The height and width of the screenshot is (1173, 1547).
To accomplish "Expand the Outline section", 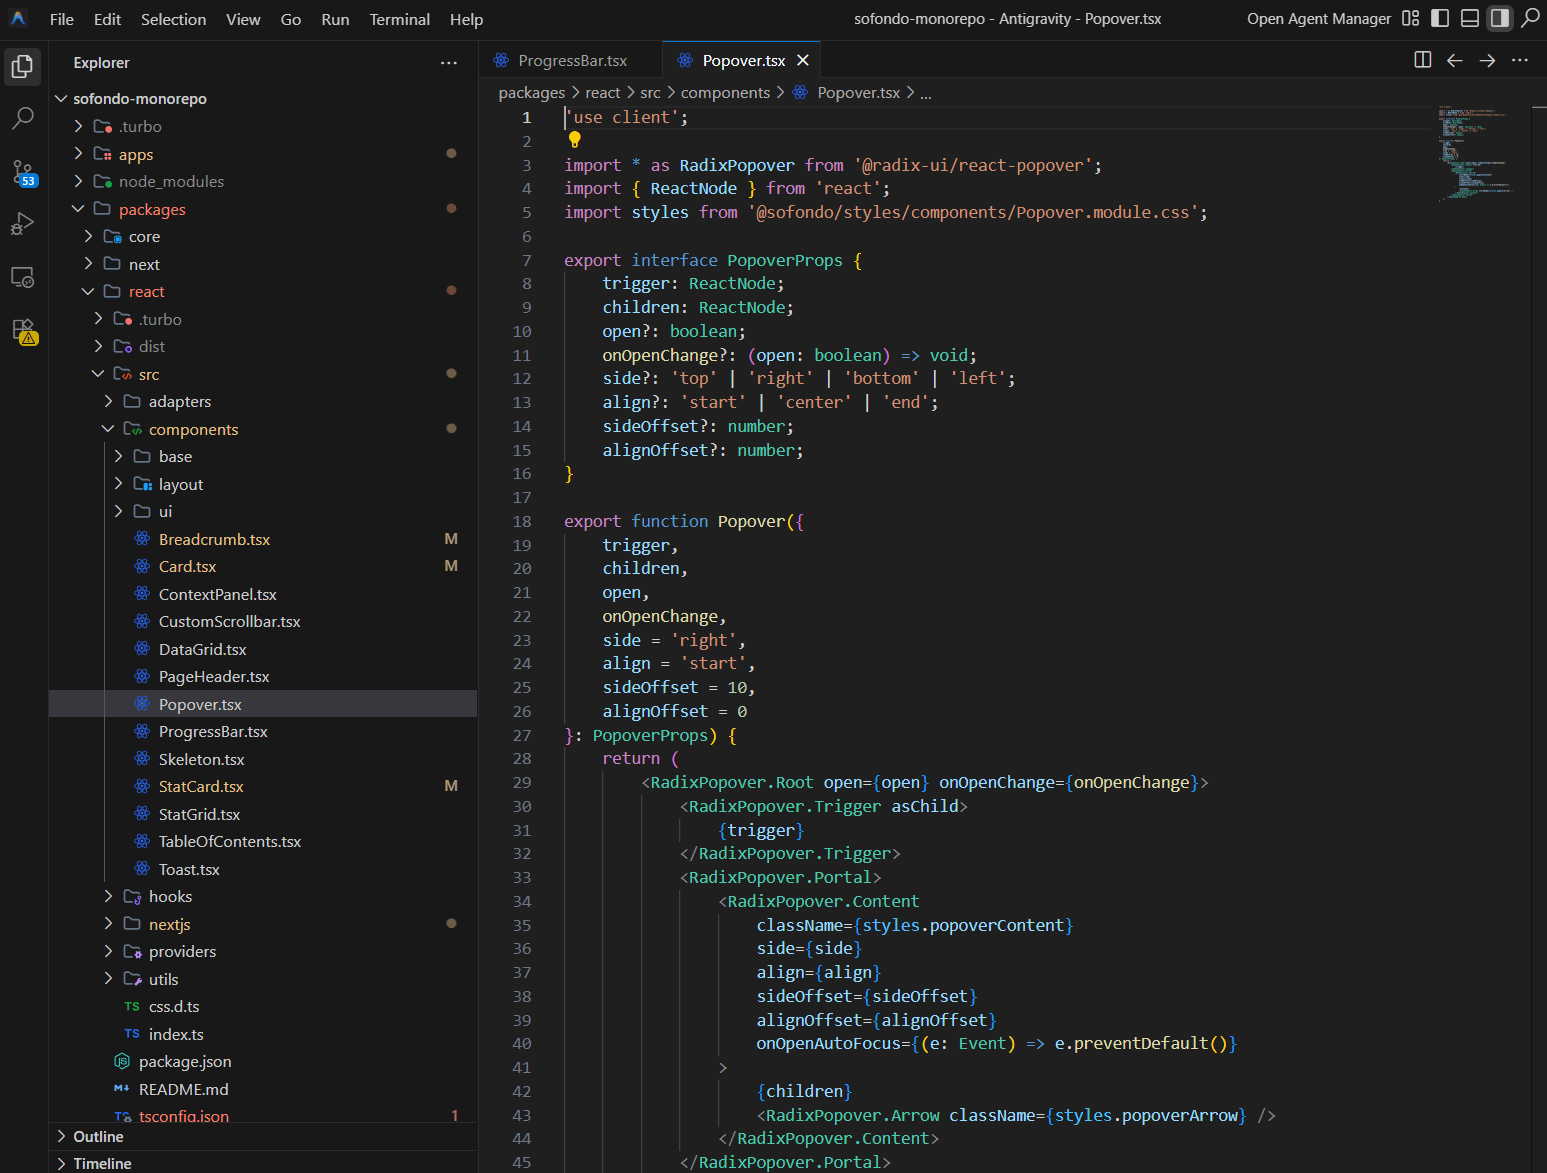I will pos(98,1137).
